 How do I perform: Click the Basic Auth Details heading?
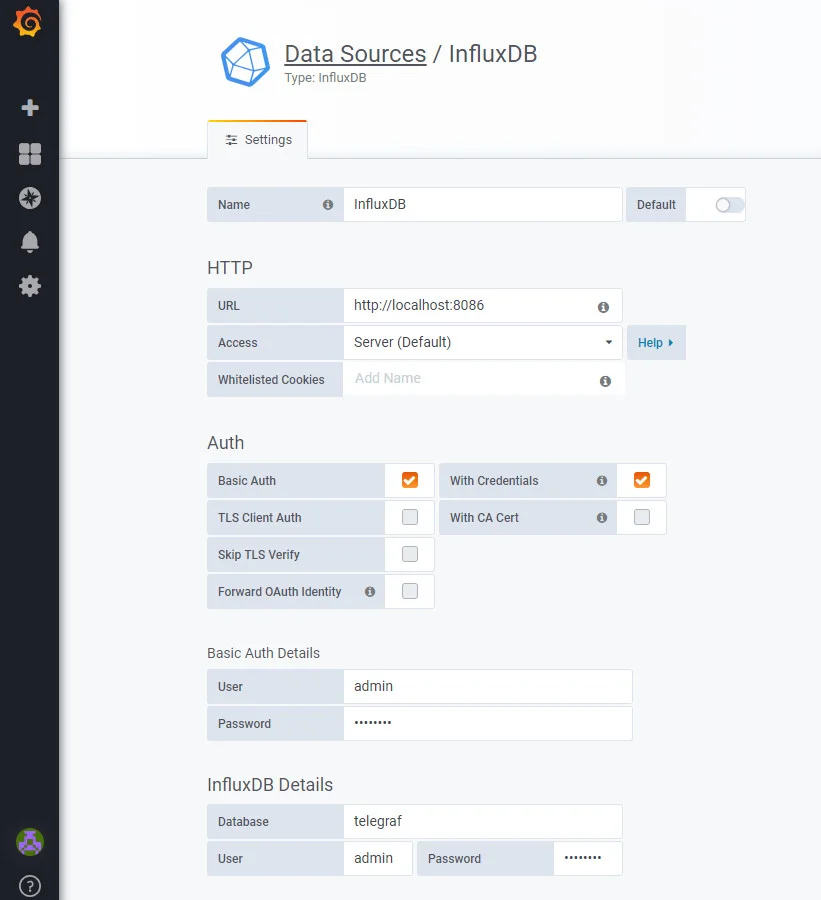[x=264, y=653]
